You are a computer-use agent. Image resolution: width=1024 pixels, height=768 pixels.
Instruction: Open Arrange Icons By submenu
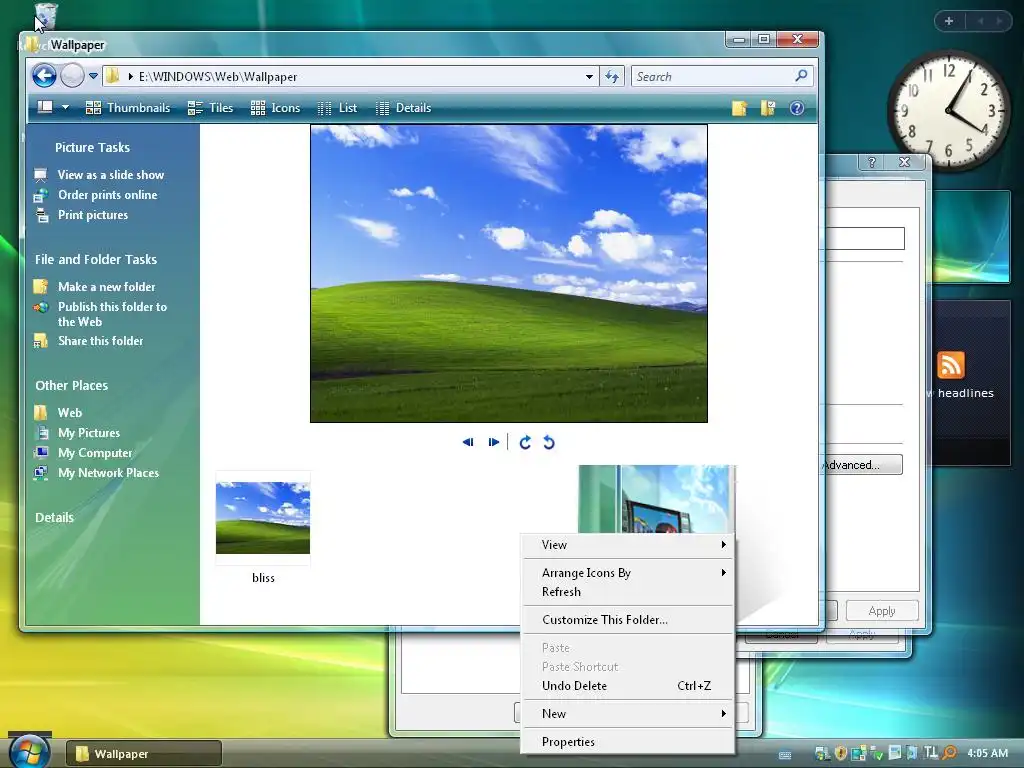(x=628, y=573)
